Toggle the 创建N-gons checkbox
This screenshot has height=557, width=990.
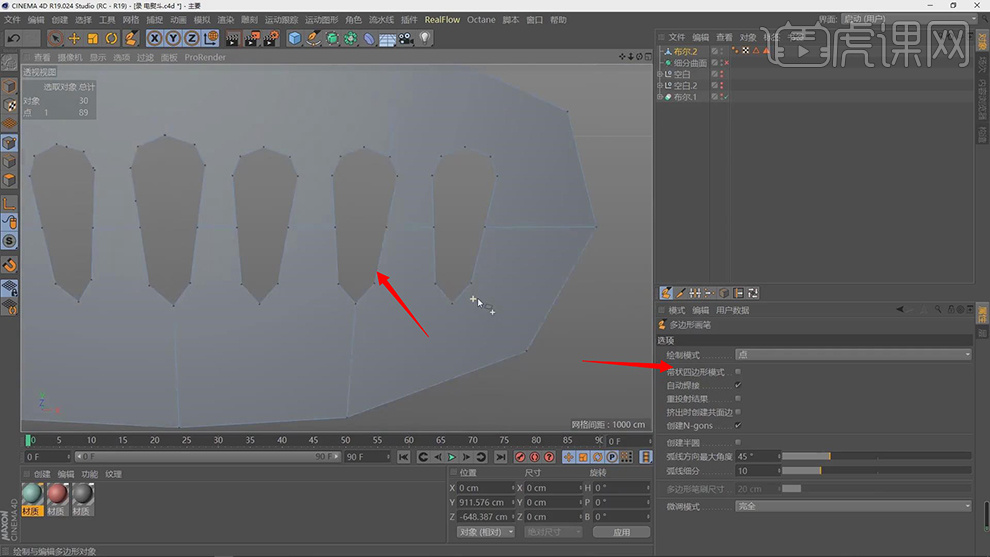coord(738,425)
